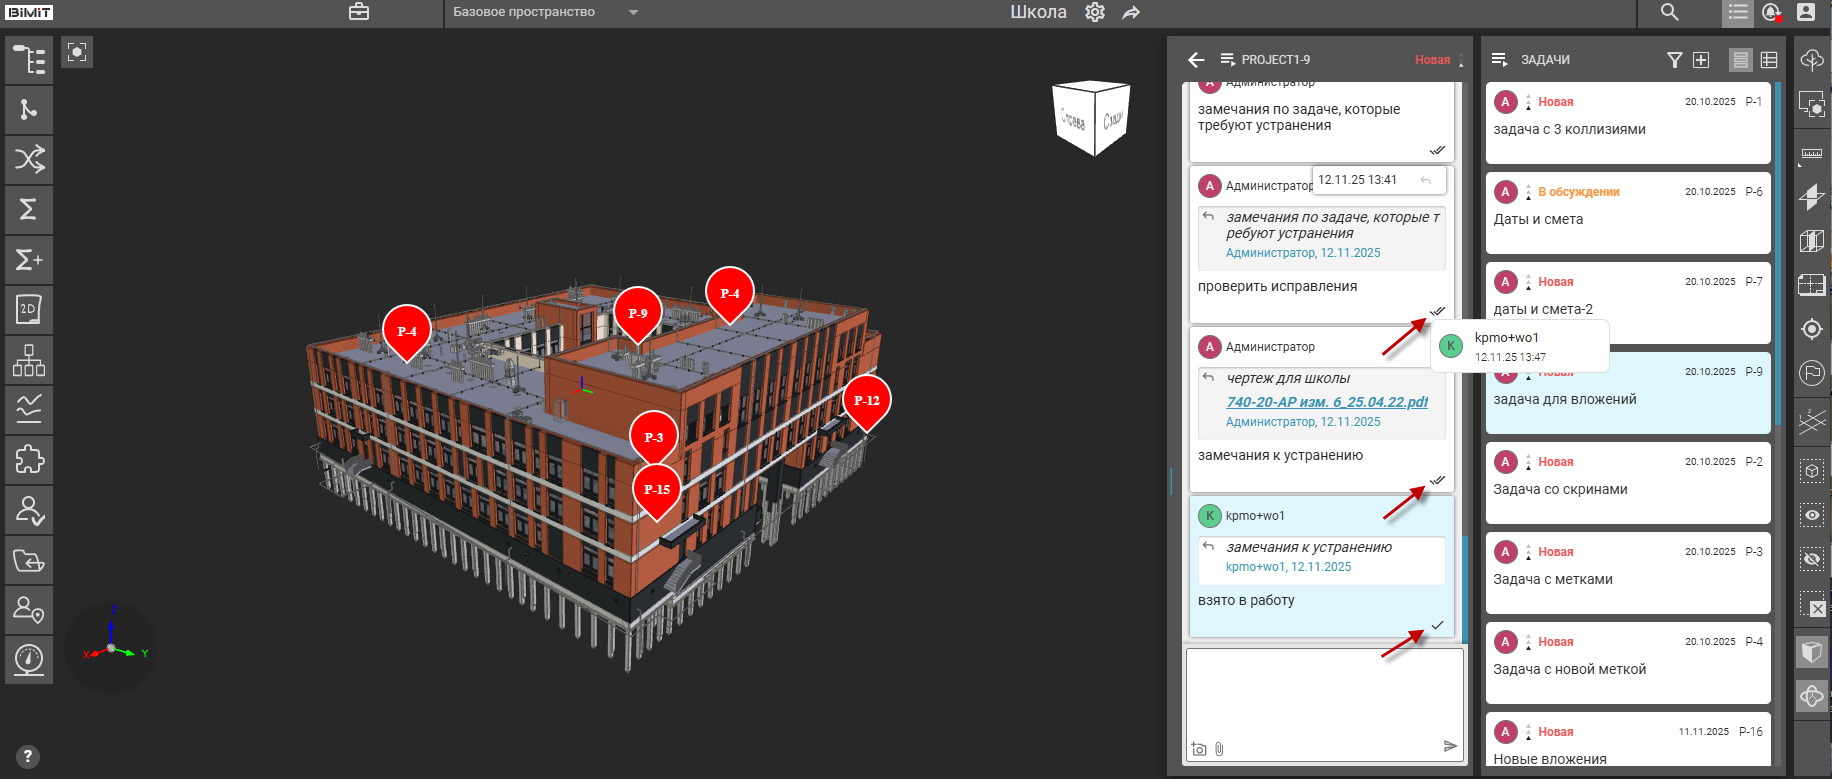Open the PROJECT1-9 task menu icon
This screenshot has width=1832, height=779.
pos(1227,60)
